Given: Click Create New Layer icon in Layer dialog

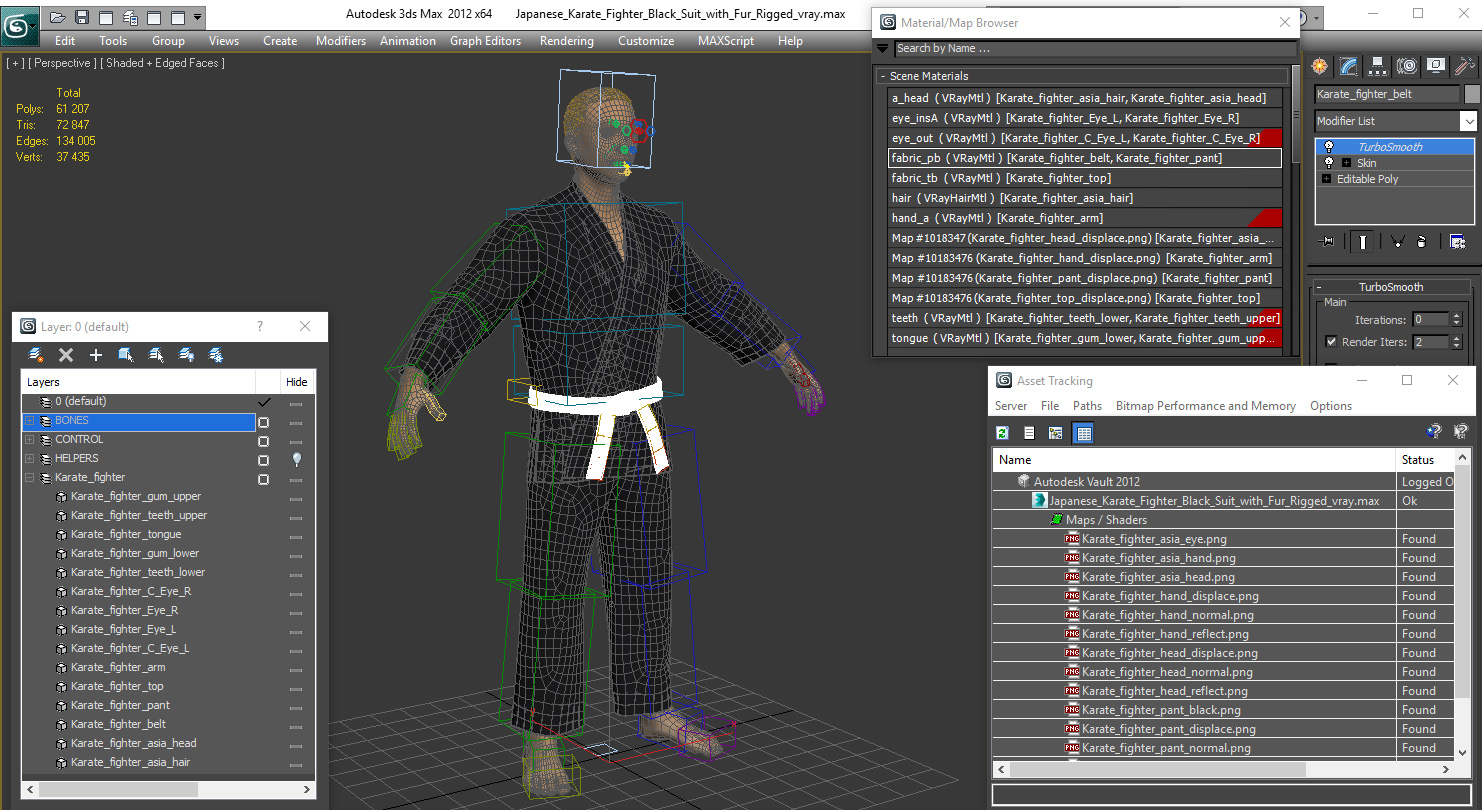Looking at the screenshot, I should [x=36, y=355].
